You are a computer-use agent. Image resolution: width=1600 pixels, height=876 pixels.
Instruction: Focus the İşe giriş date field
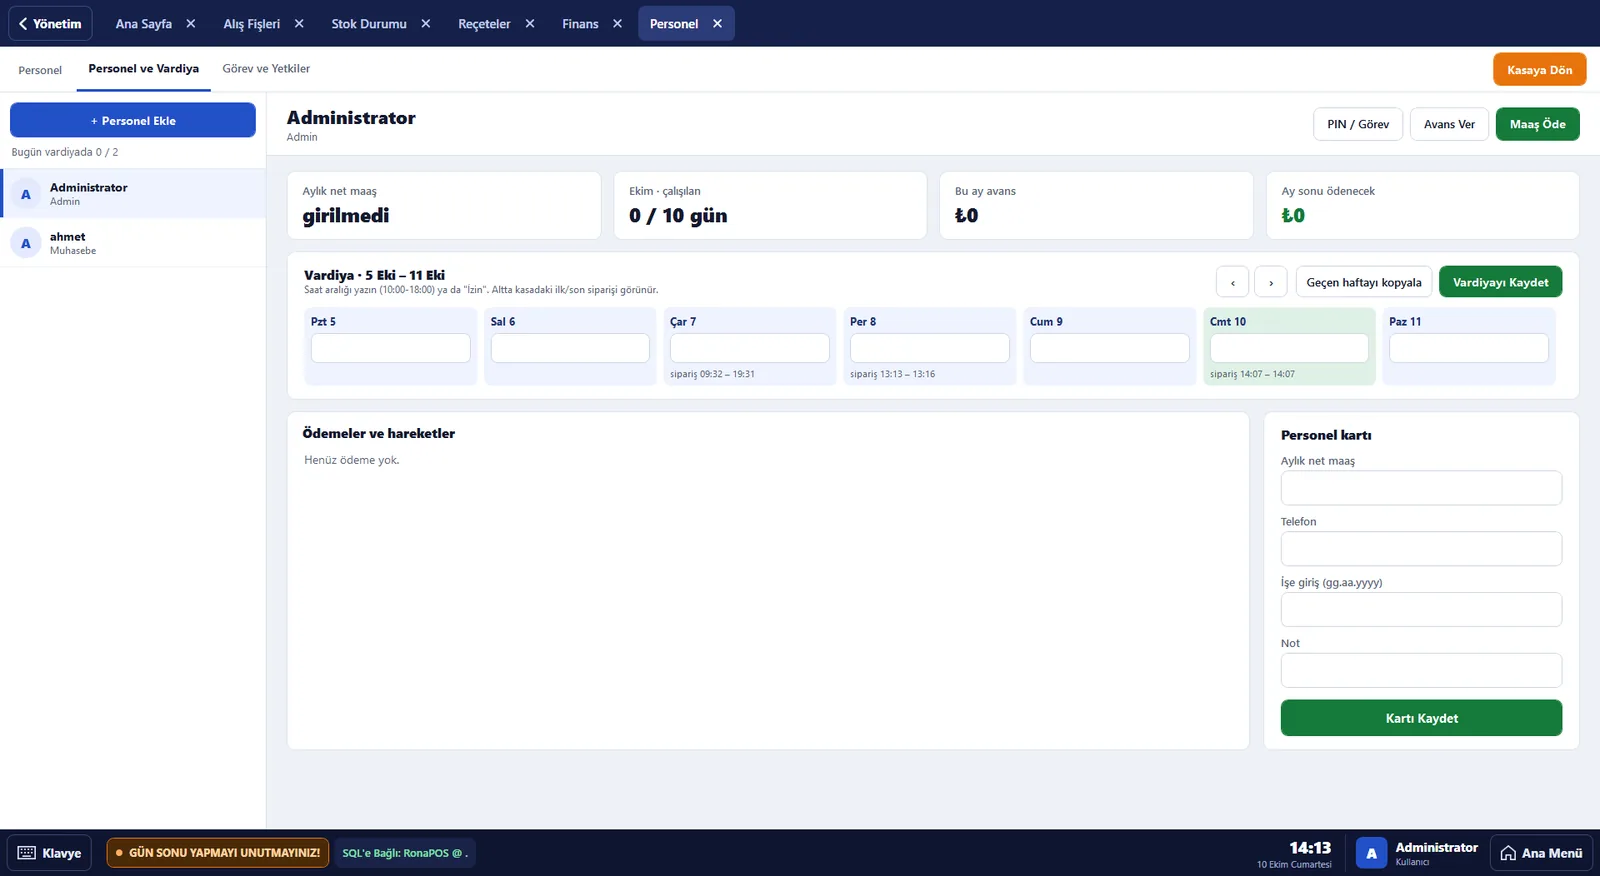click(x=1421, y=610)
